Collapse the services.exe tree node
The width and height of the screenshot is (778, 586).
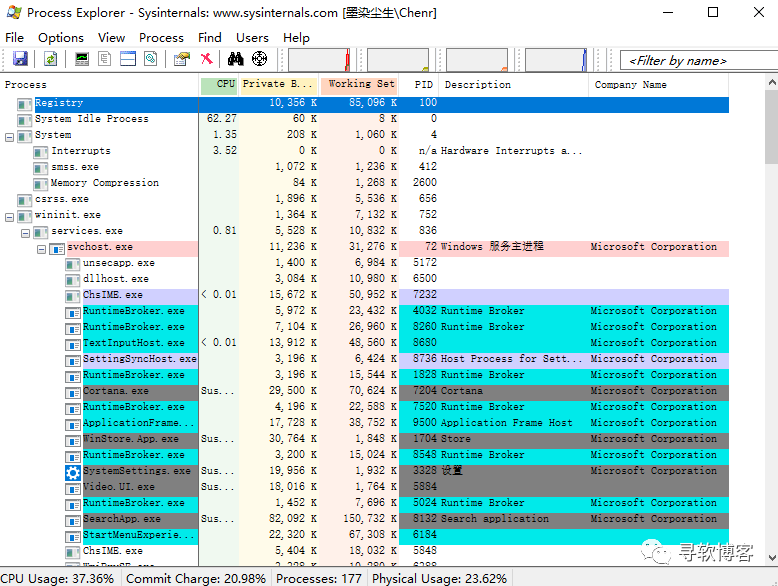(25, 233)
